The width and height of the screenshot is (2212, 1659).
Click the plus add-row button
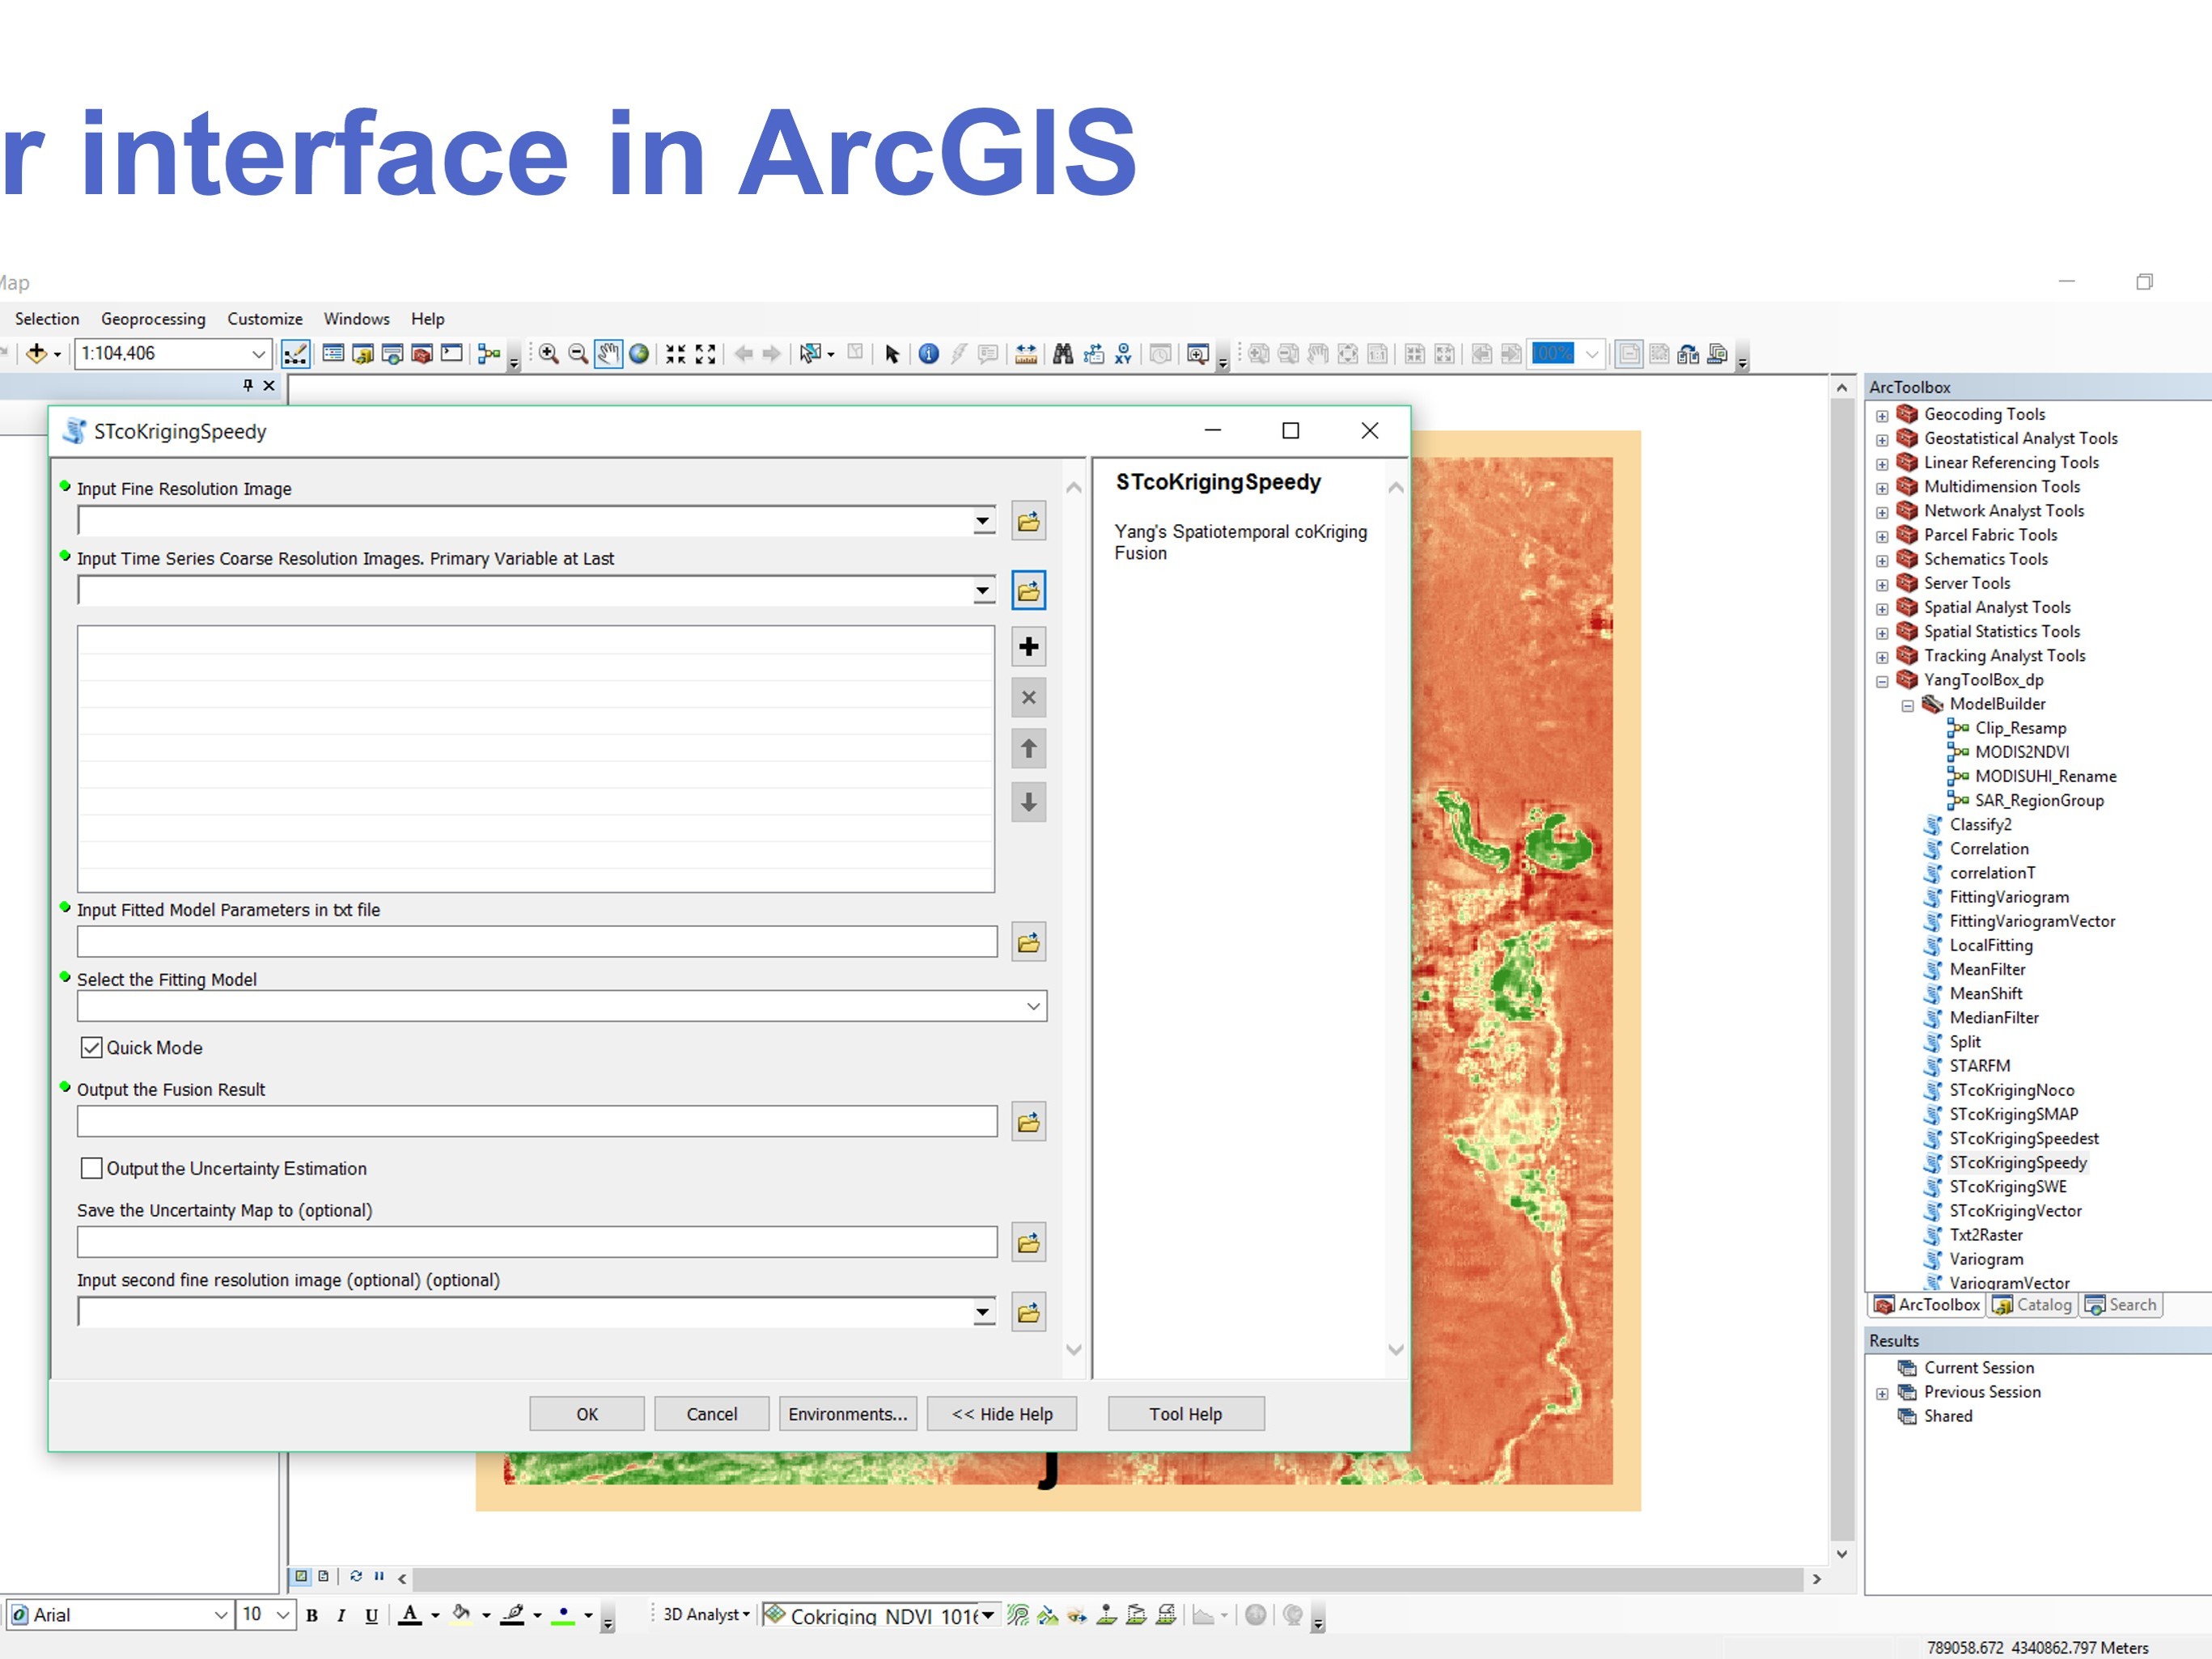[1028, 647]
